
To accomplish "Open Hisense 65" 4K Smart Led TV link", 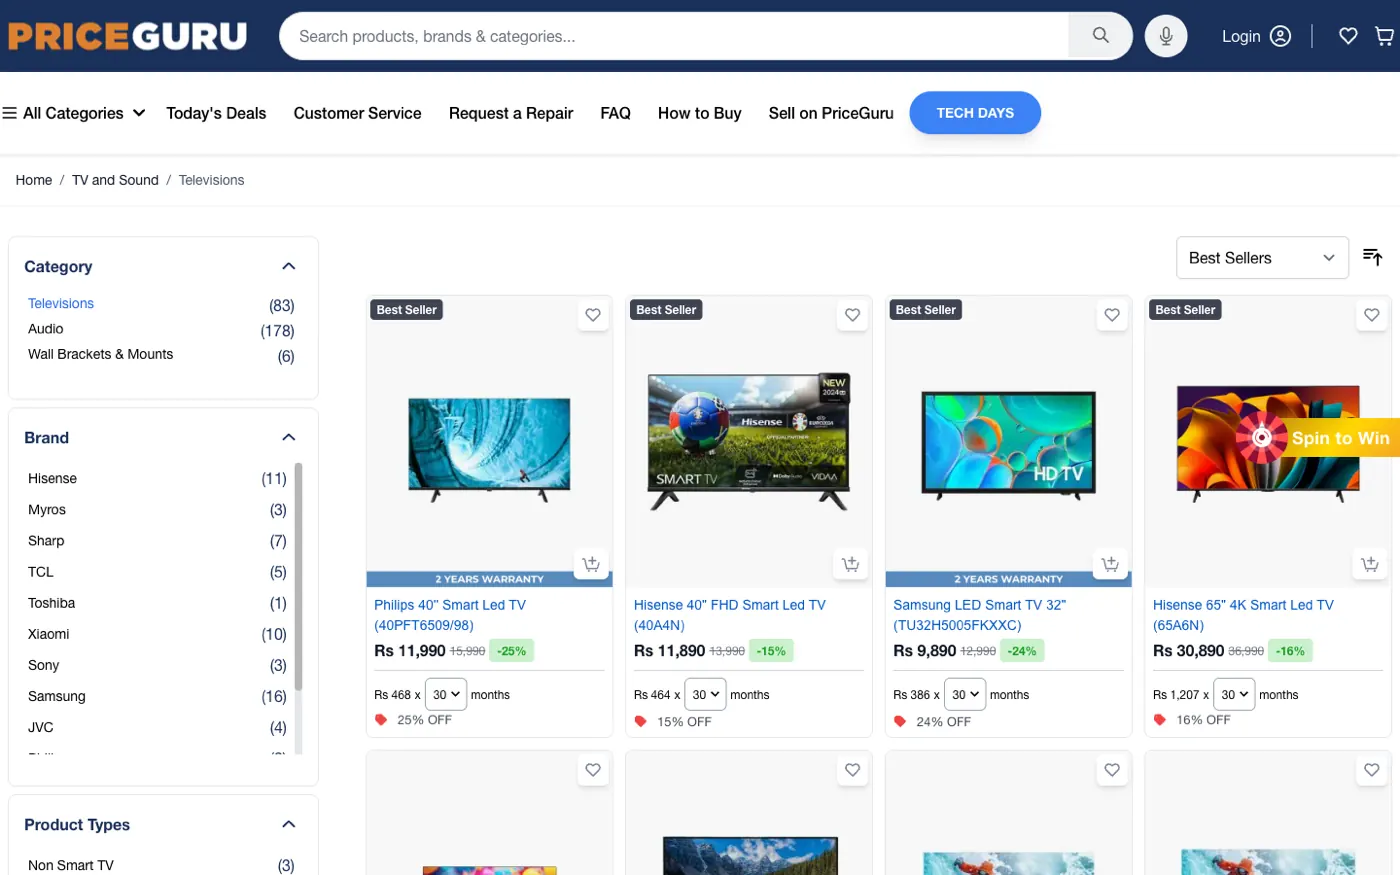I will [x=1243, y=615].
